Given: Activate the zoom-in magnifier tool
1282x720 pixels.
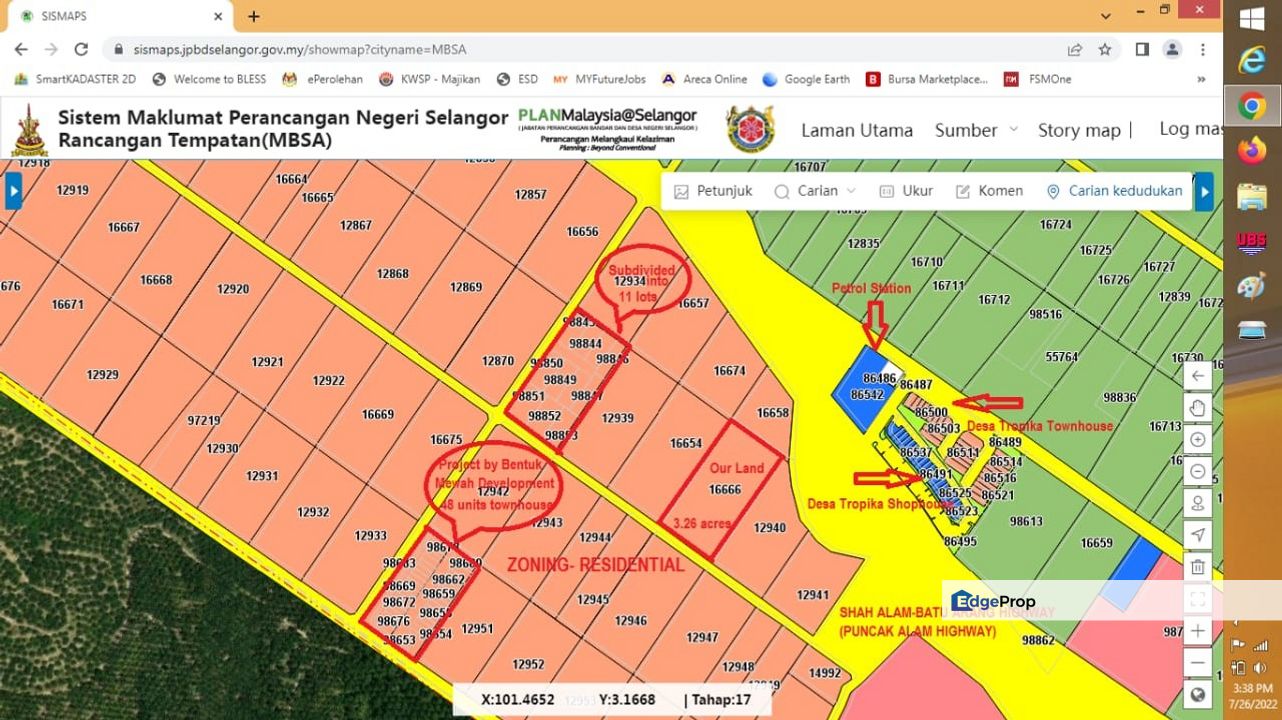Looking at the screenshot, I should click(1198, 439).
